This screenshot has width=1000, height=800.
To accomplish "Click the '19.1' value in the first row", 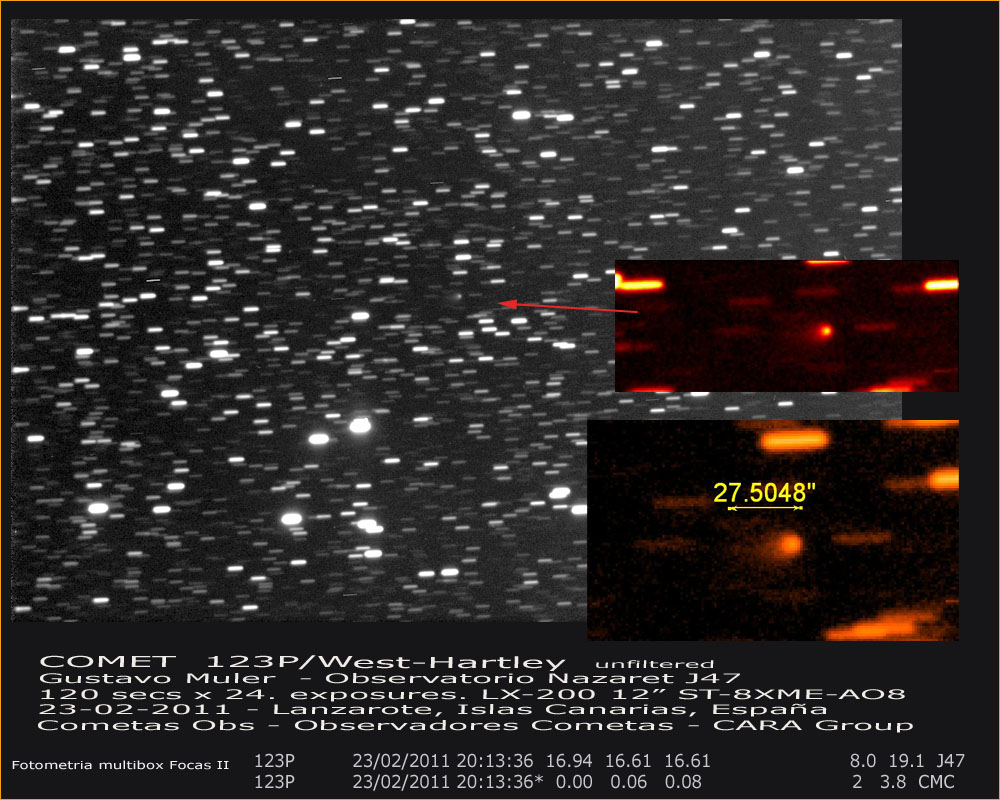I will 906,761.
